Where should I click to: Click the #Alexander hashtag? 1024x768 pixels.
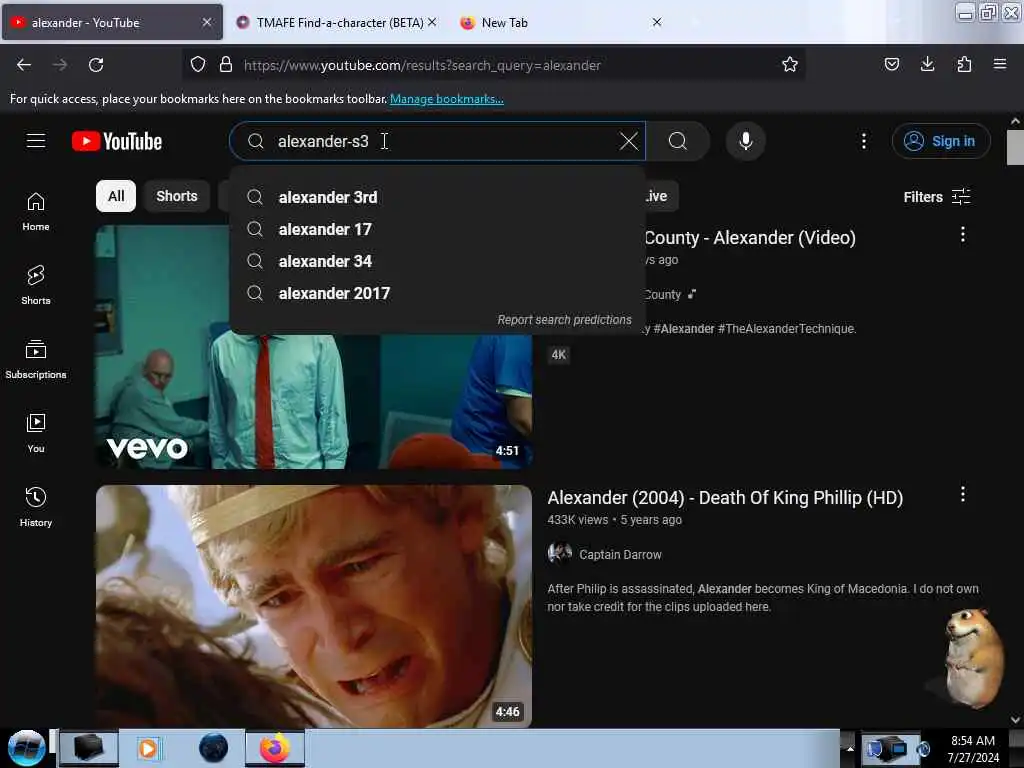coord(684,328)
